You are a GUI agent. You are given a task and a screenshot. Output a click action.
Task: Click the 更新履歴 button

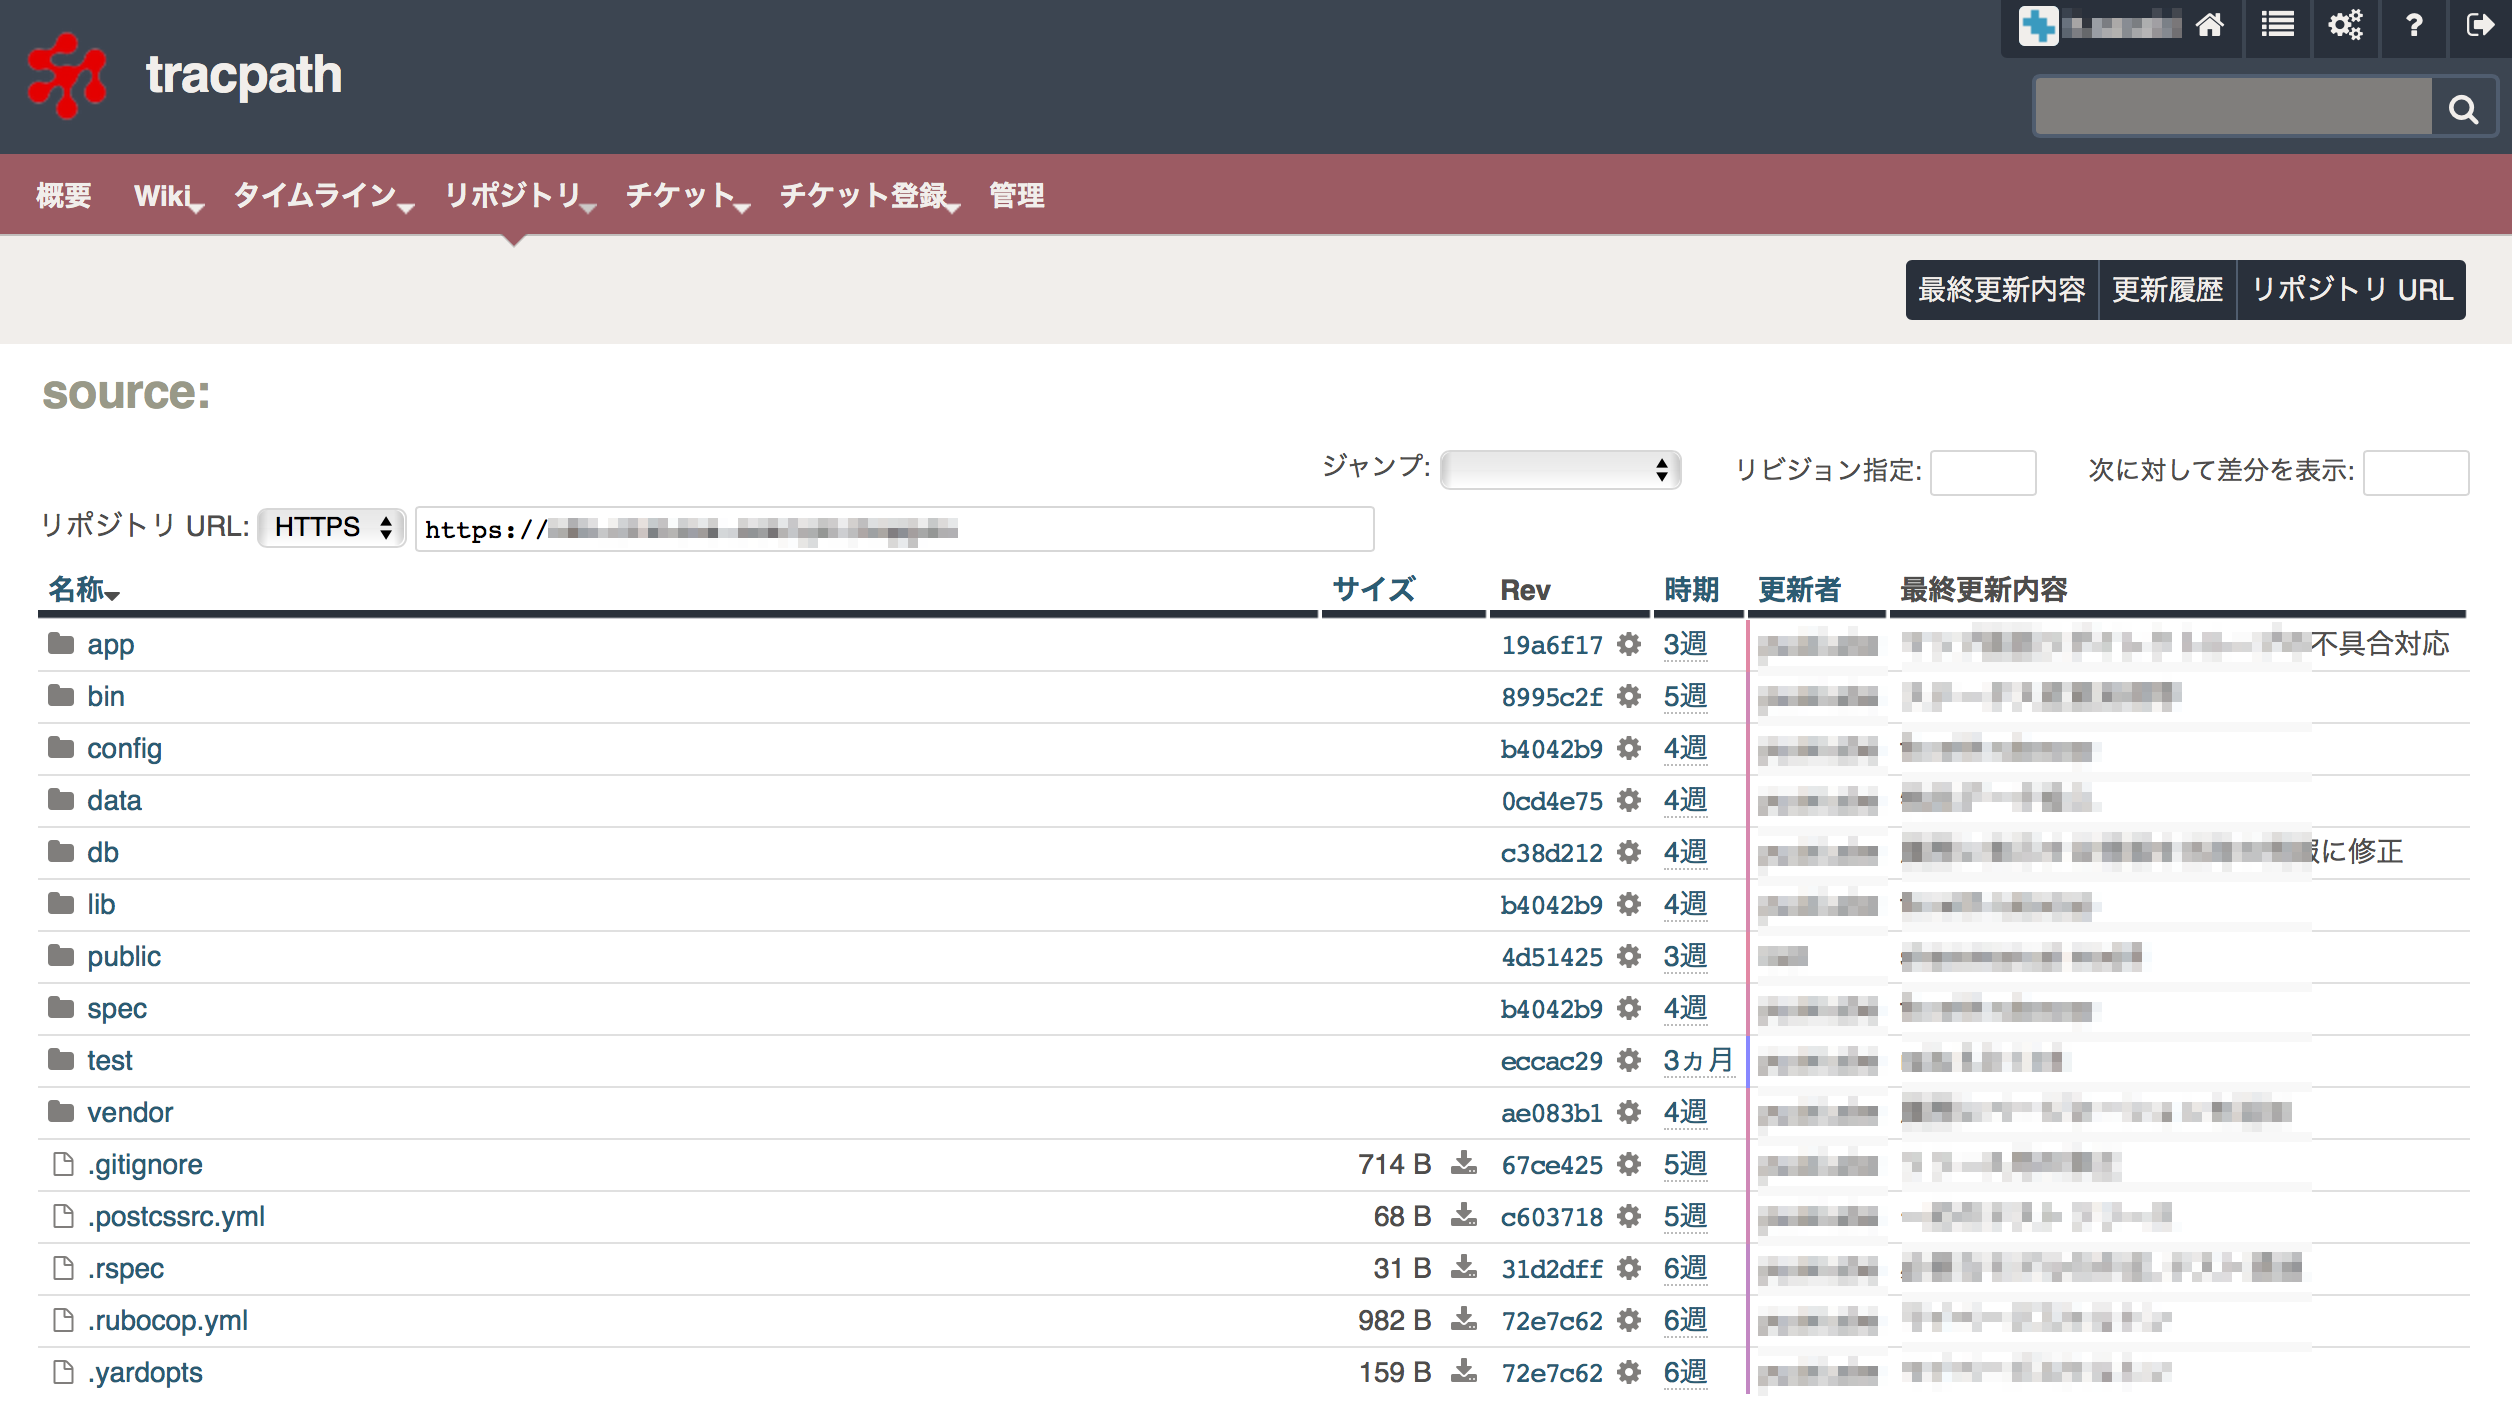pyautogui.click(x=2167, y=289)
